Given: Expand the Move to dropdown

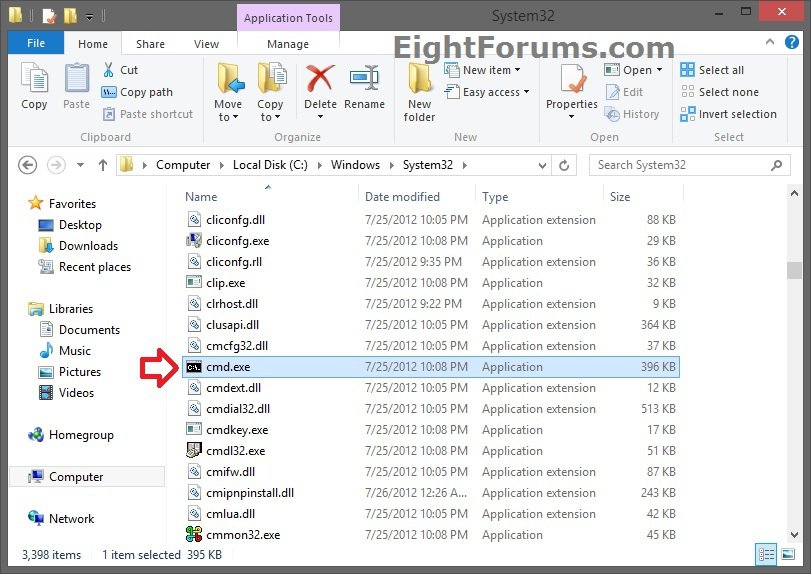Looking at the screenshot, I should pyautogui.click(x=228, y=117).
